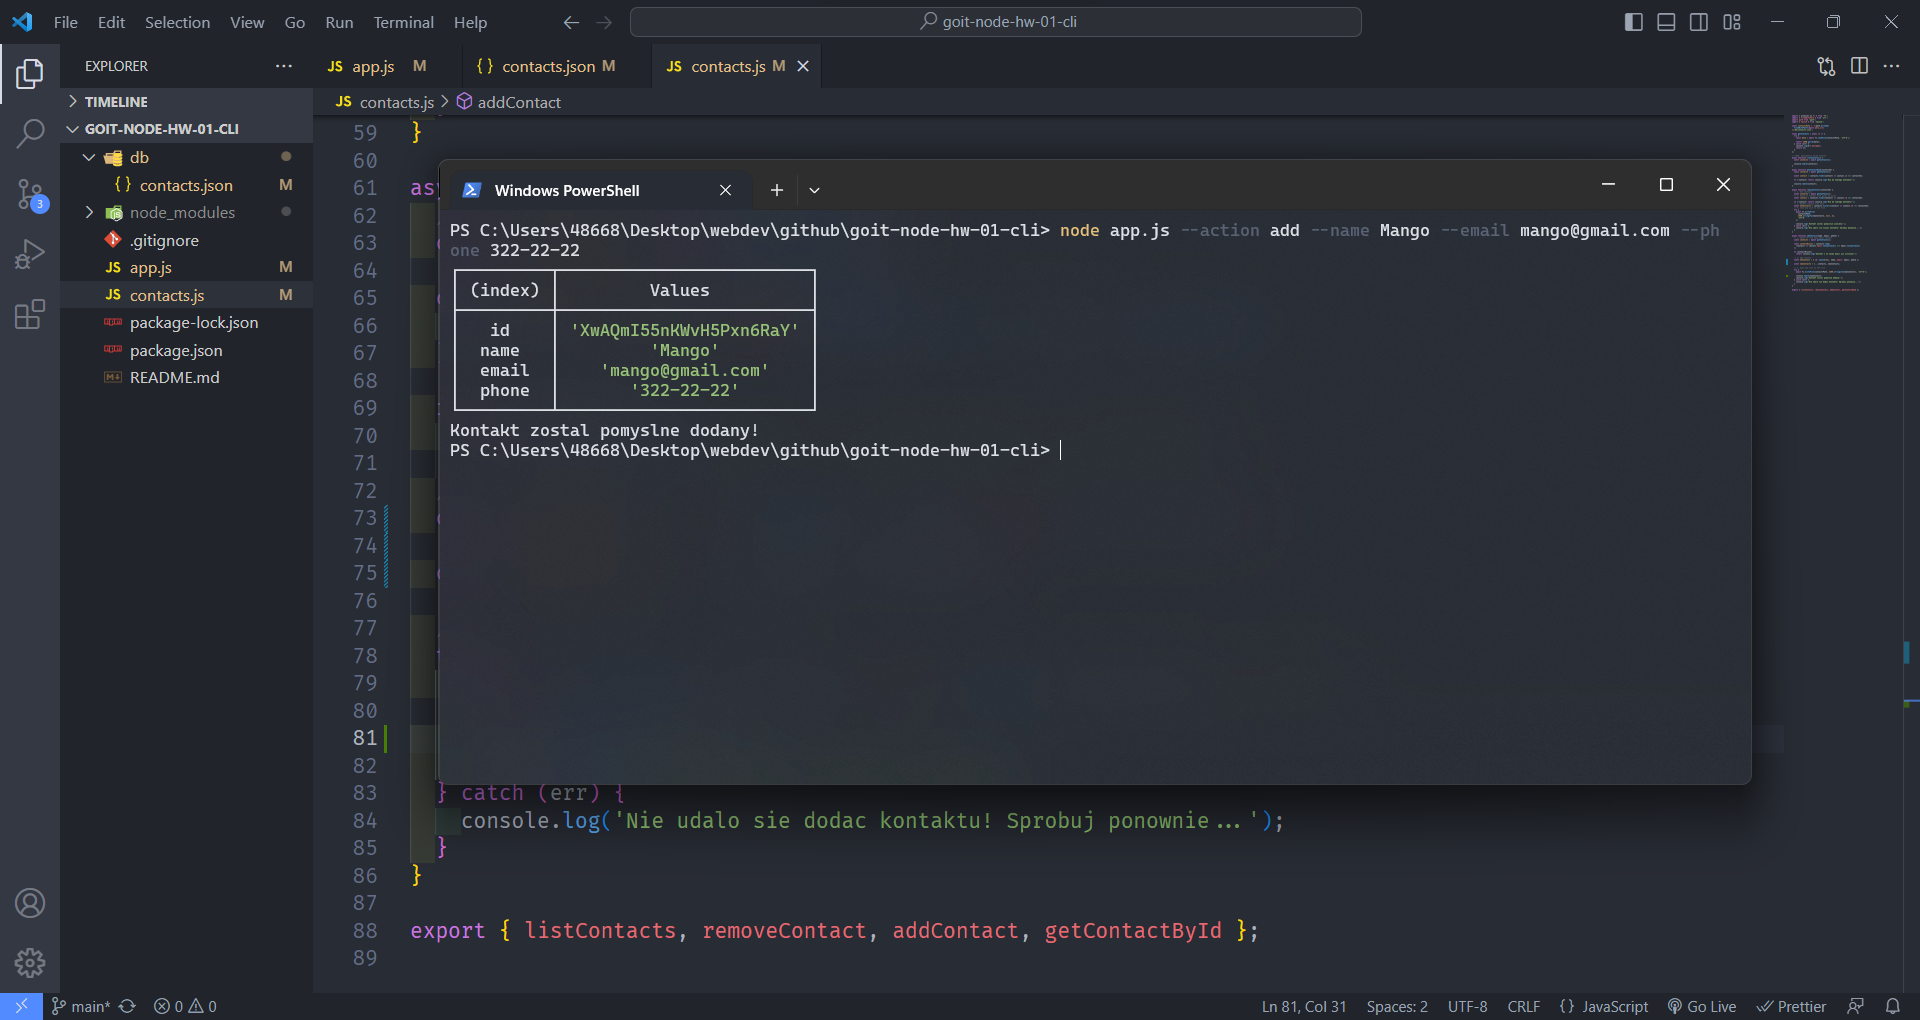
Task: Toggle the Primary Side Bar
Action: click(1633, 22)
